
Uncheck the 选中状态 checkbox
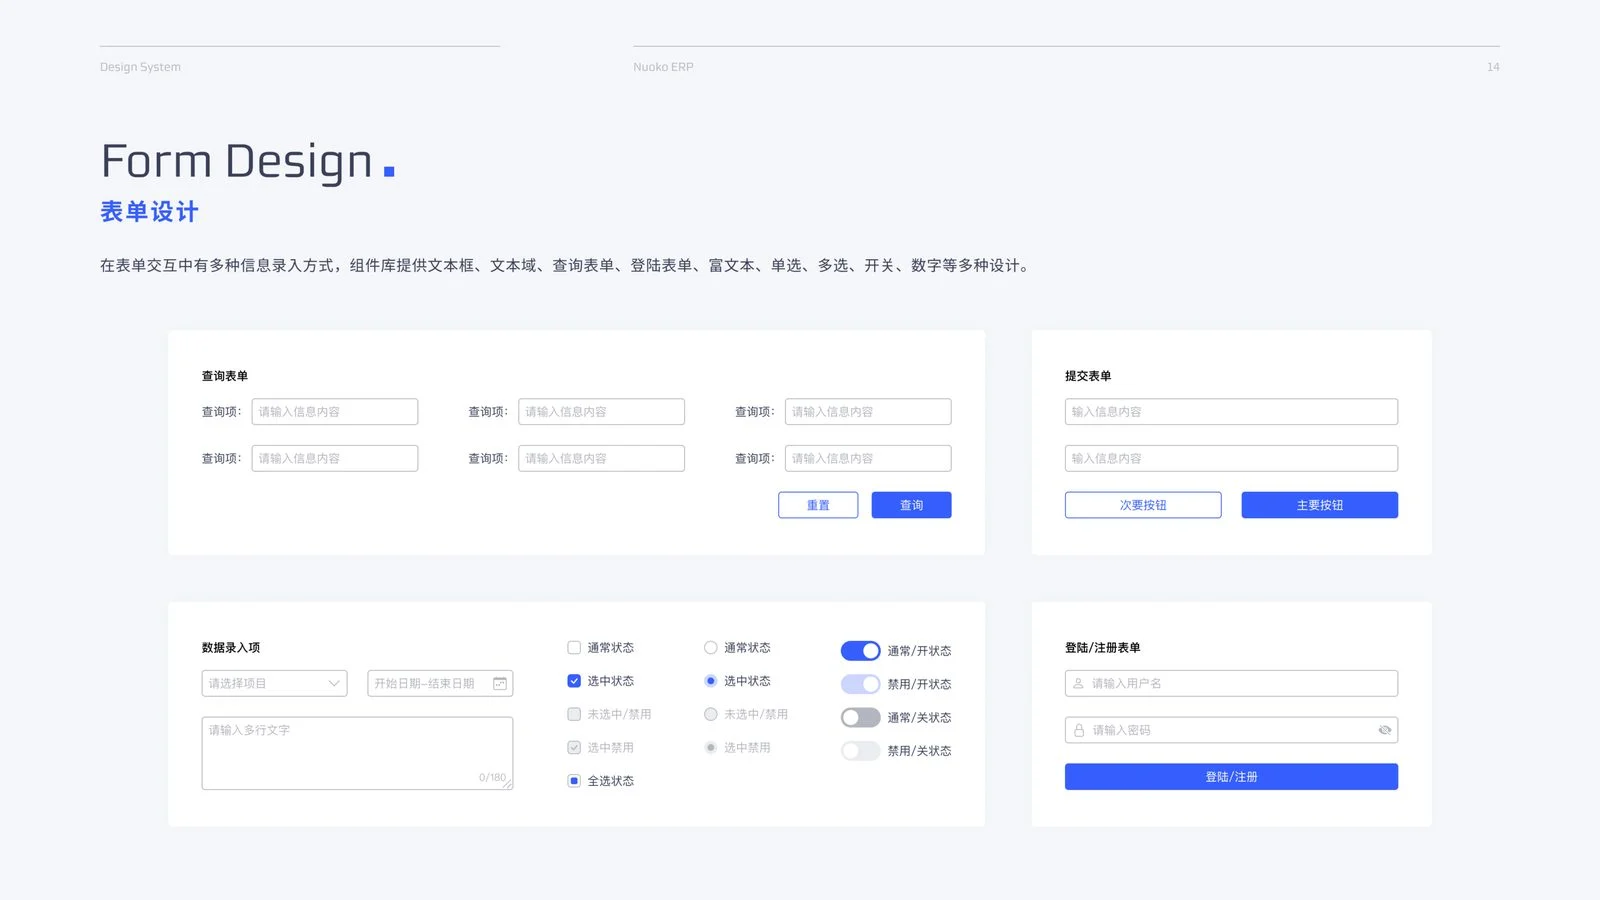pos(574,681)
